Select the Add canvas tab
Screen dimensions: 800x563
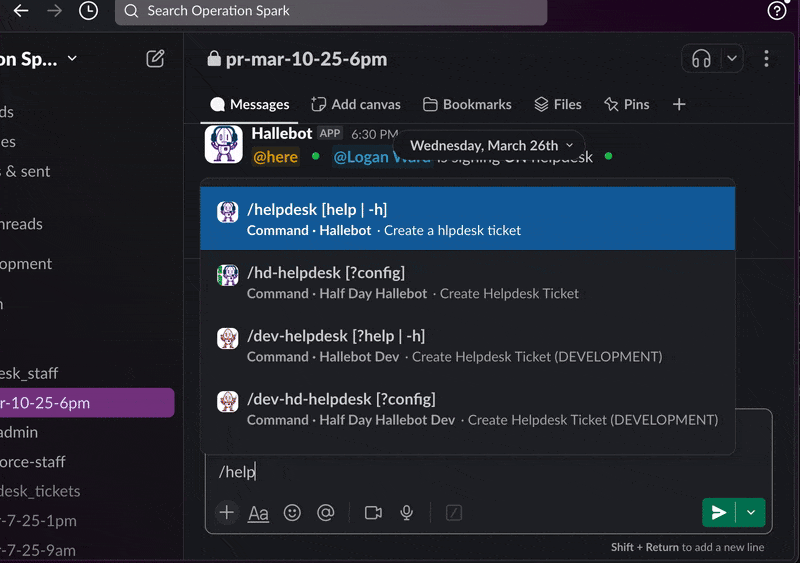[x=356, y=105]
